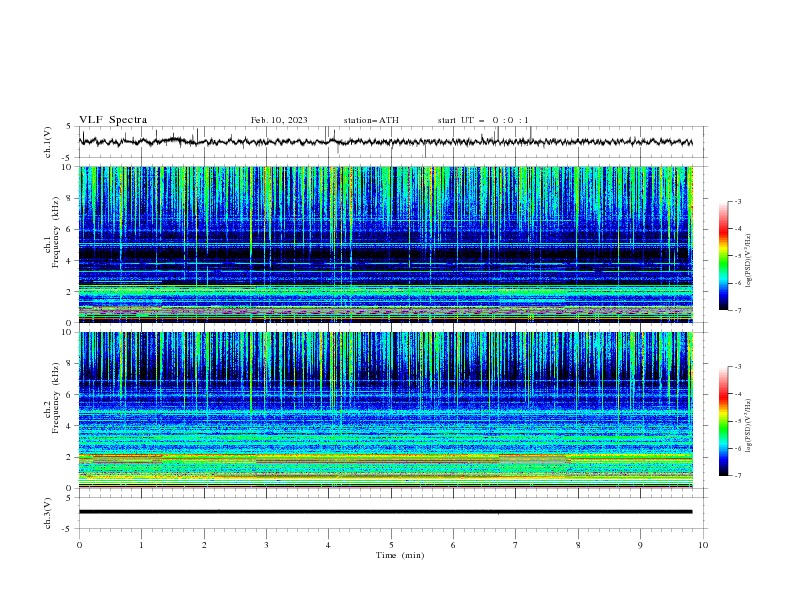Click the thick black ch.3 voltage trace

pyautogui.click(x=385, y=512)
